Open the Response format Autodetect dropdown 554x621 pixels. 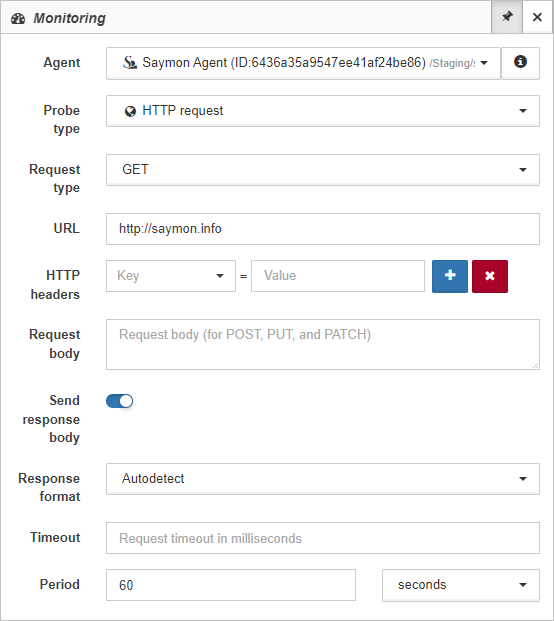(323, 479)
